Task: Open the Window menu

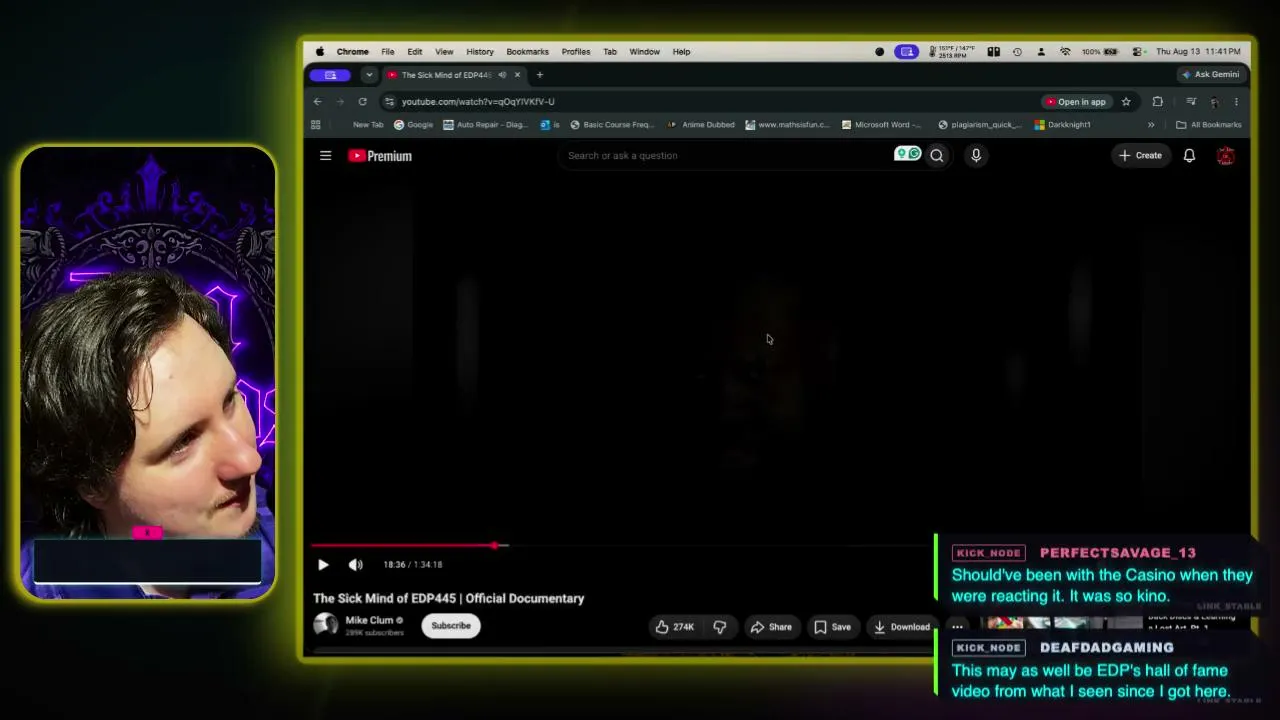Action: 644,52
